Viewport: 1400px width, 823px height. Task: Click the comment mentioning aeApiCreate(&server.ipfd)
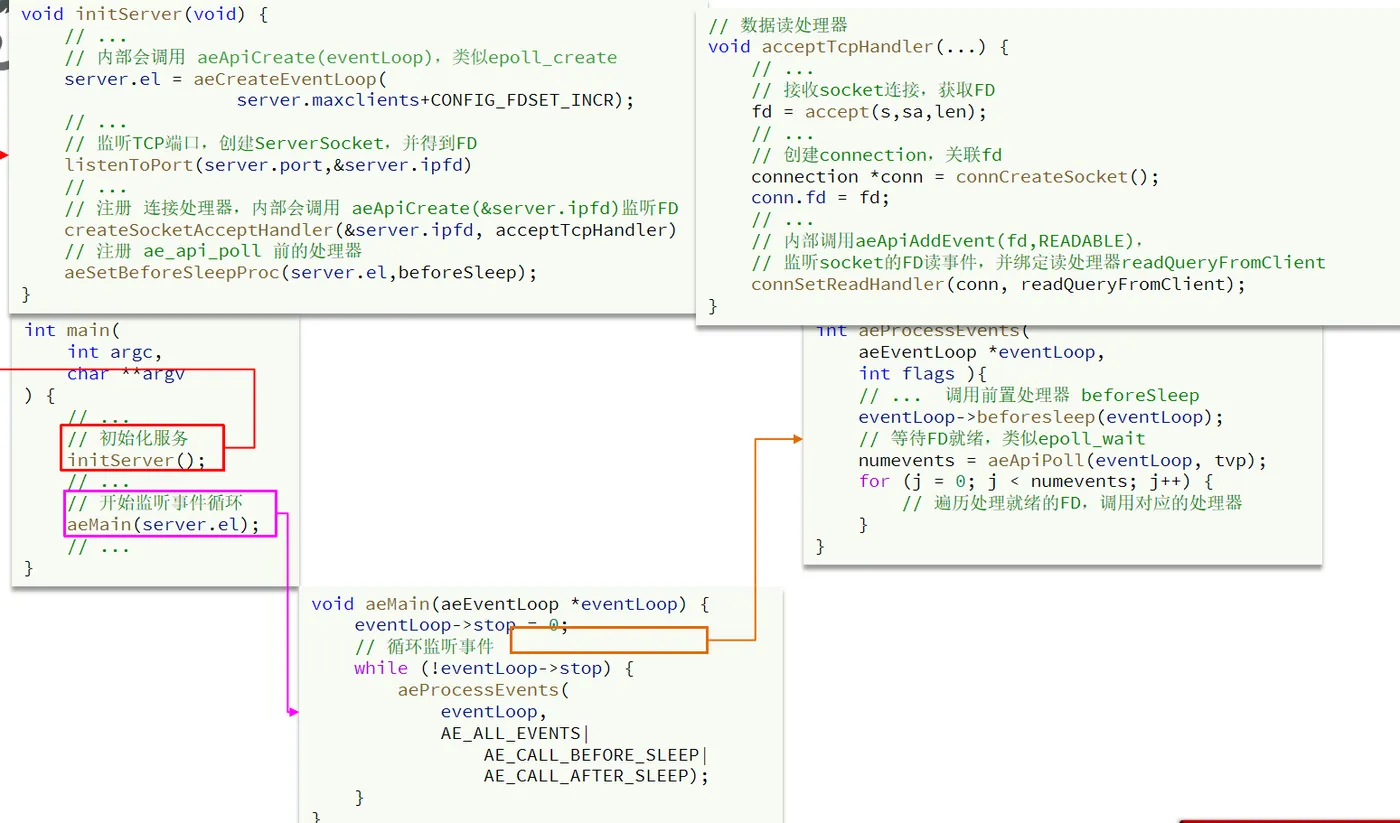[371, 208]
